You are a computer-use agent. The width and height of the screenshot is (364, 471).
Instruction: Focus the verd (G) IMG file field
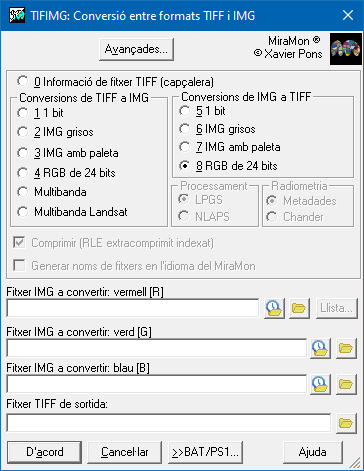coord(156,348)
